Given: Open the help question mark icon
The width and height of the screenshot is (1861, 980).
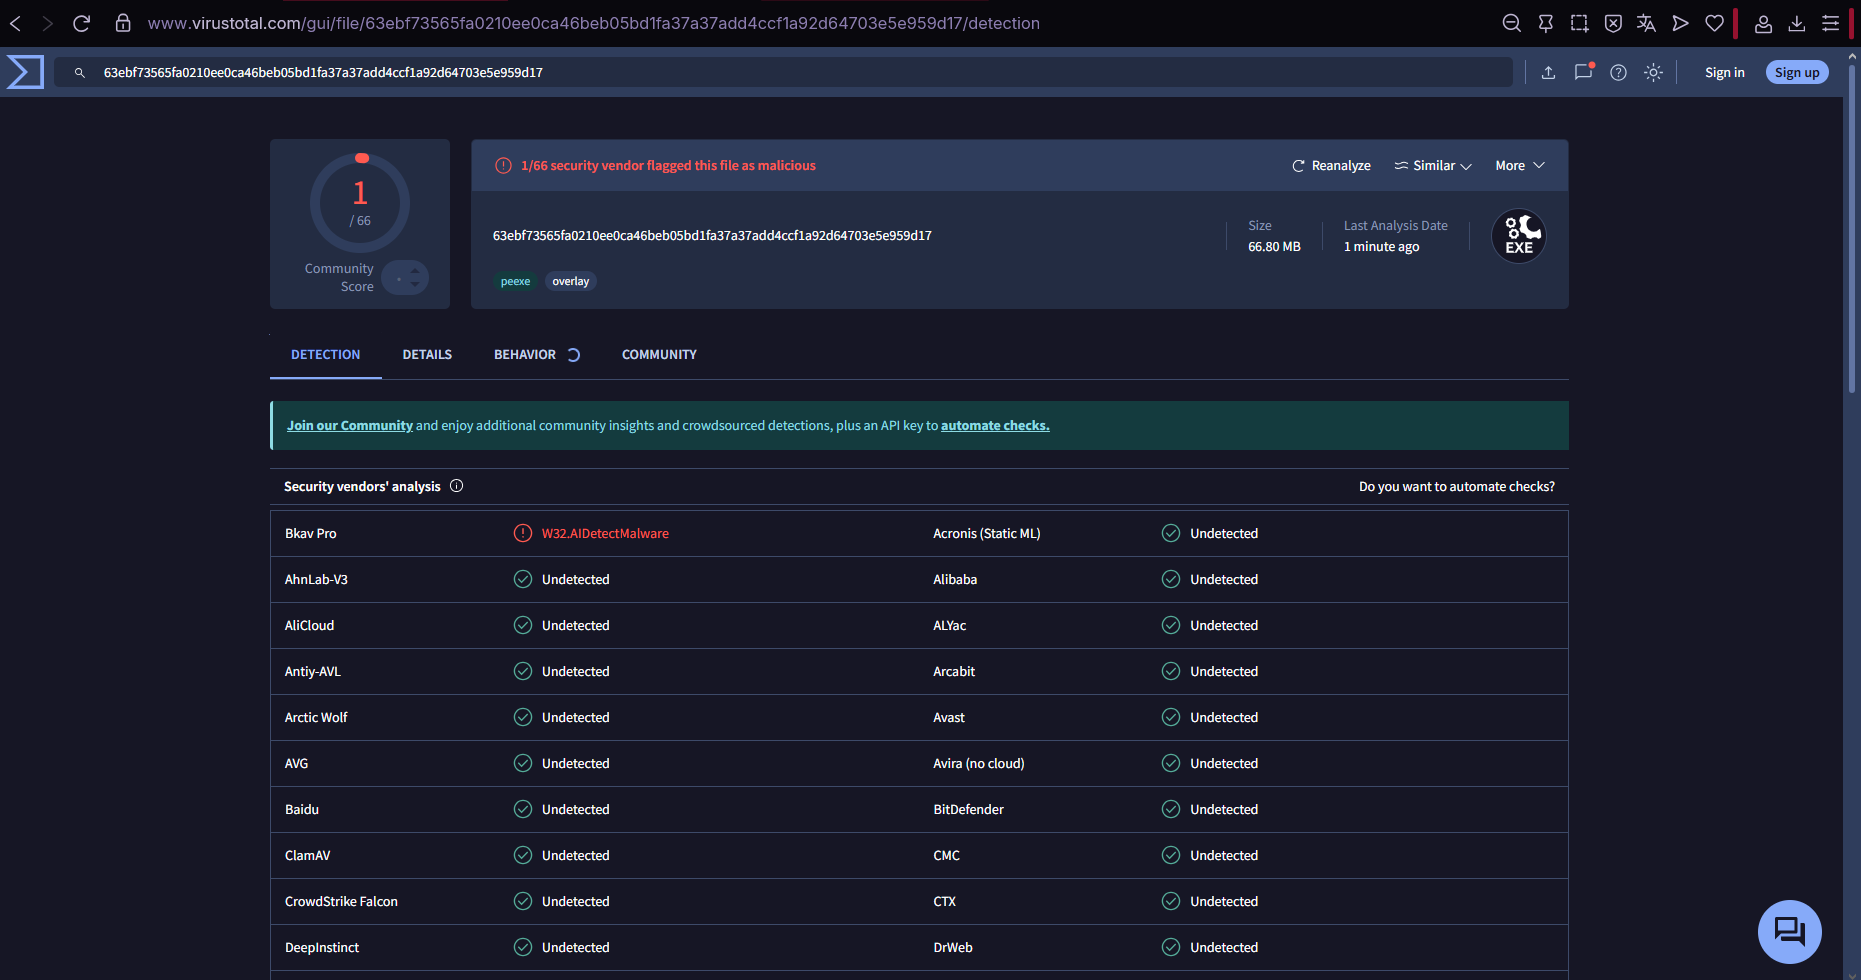Looking at the screenshot, I should pyautogui.click(x=1618, y=72).
